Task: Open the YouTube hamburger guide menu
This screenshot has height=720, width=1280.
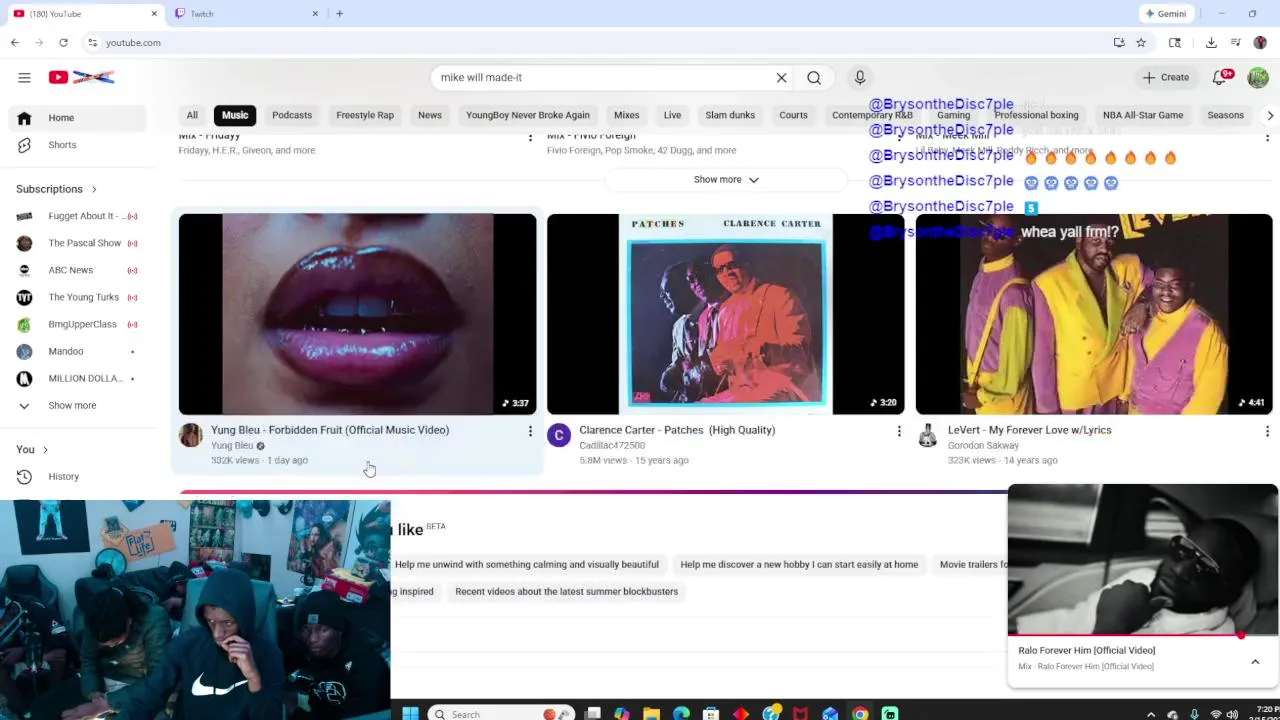Action: point(24,77)
